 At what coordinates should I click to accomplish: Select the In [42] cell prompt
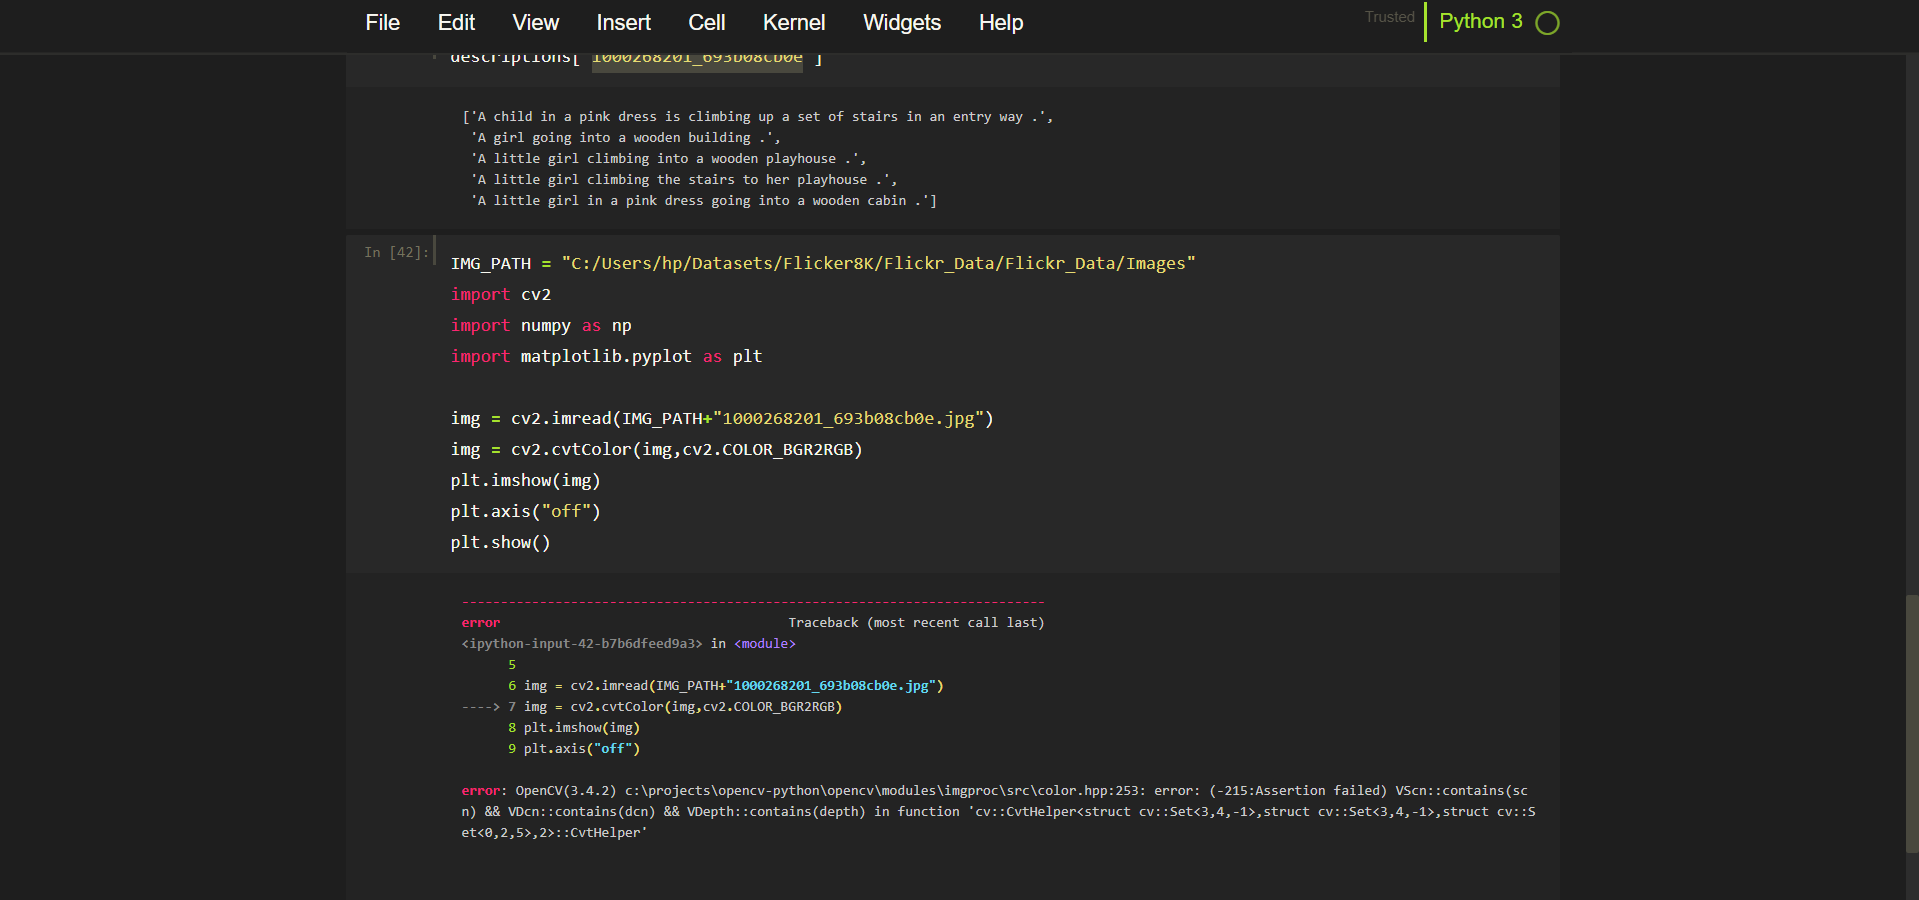click(396, 252)
